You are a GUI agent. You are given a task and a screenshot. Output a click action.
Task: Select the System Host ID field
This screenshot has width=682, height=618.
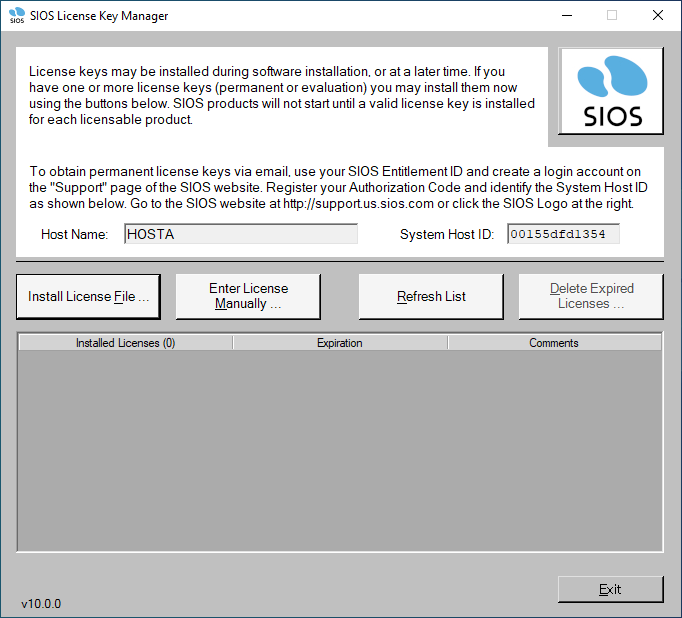click(563, 234)
